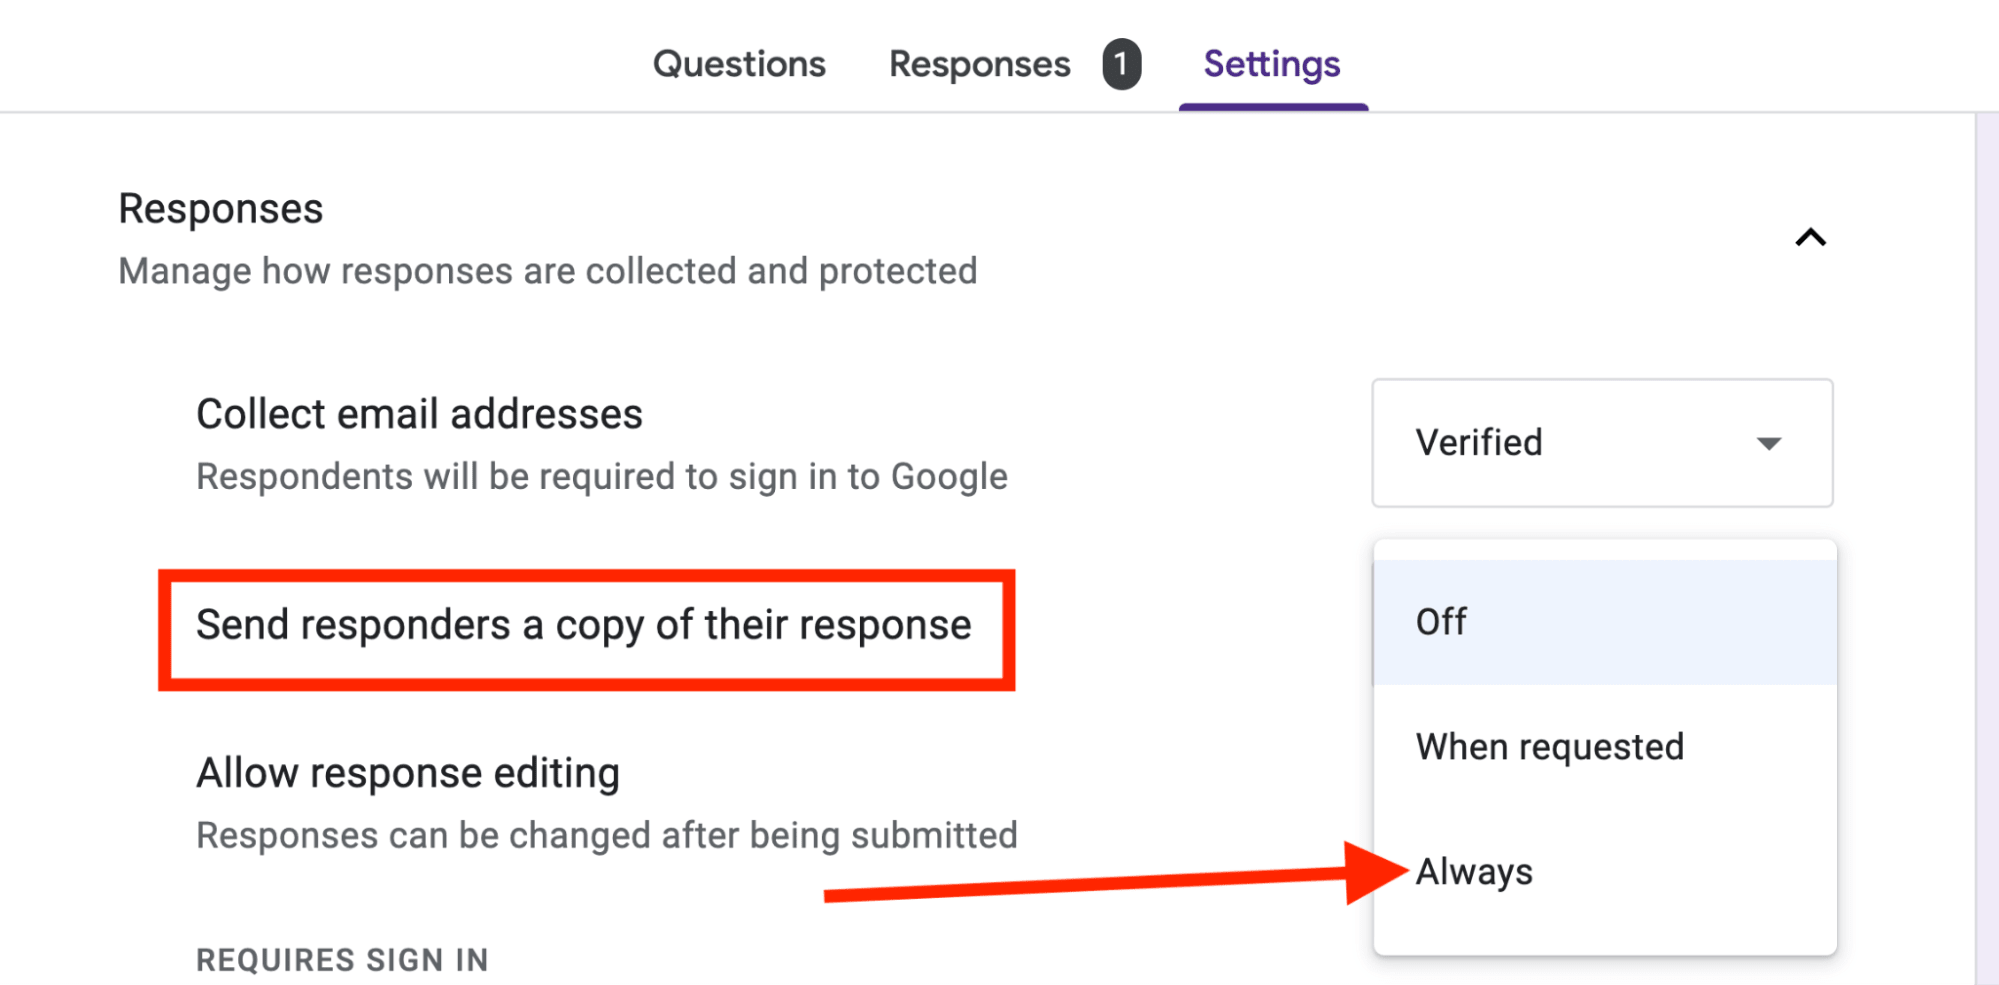Select Off from the dropdown list

click(x=1441, y=620)
